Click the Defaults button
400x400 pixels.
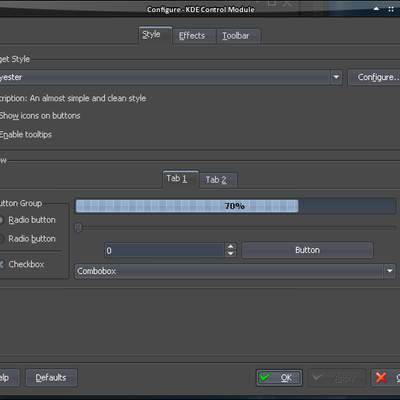click(51, 378)
